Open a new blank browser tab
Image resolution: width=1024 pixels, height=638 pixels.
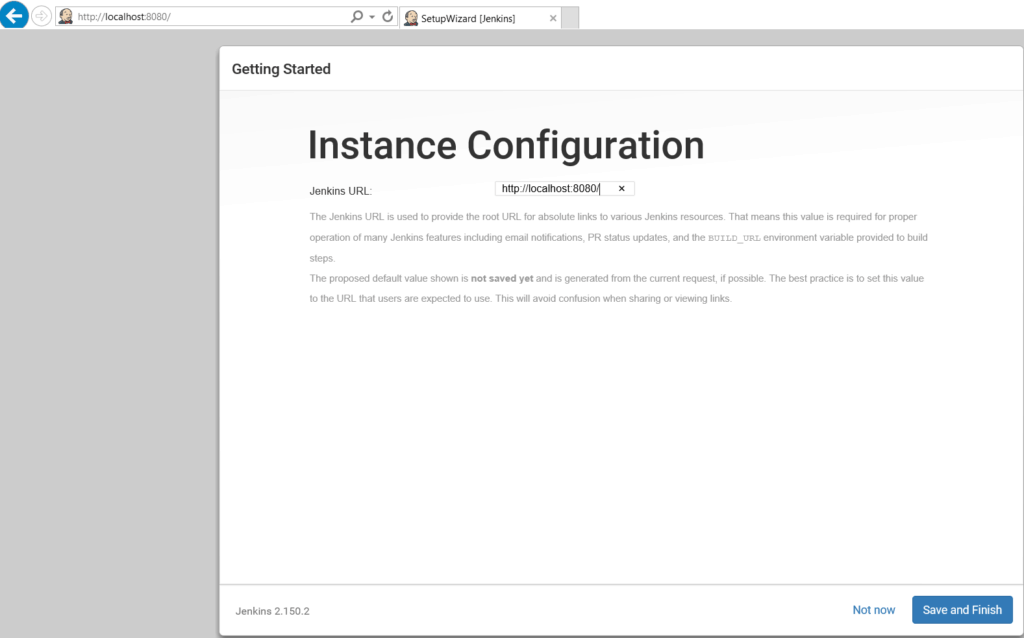pyautogui.click(x=570, y=18)
